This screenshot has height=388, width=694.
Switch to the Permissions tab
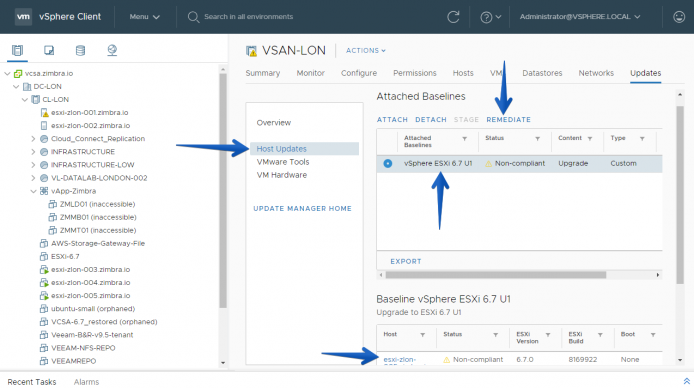coord(415,73)
